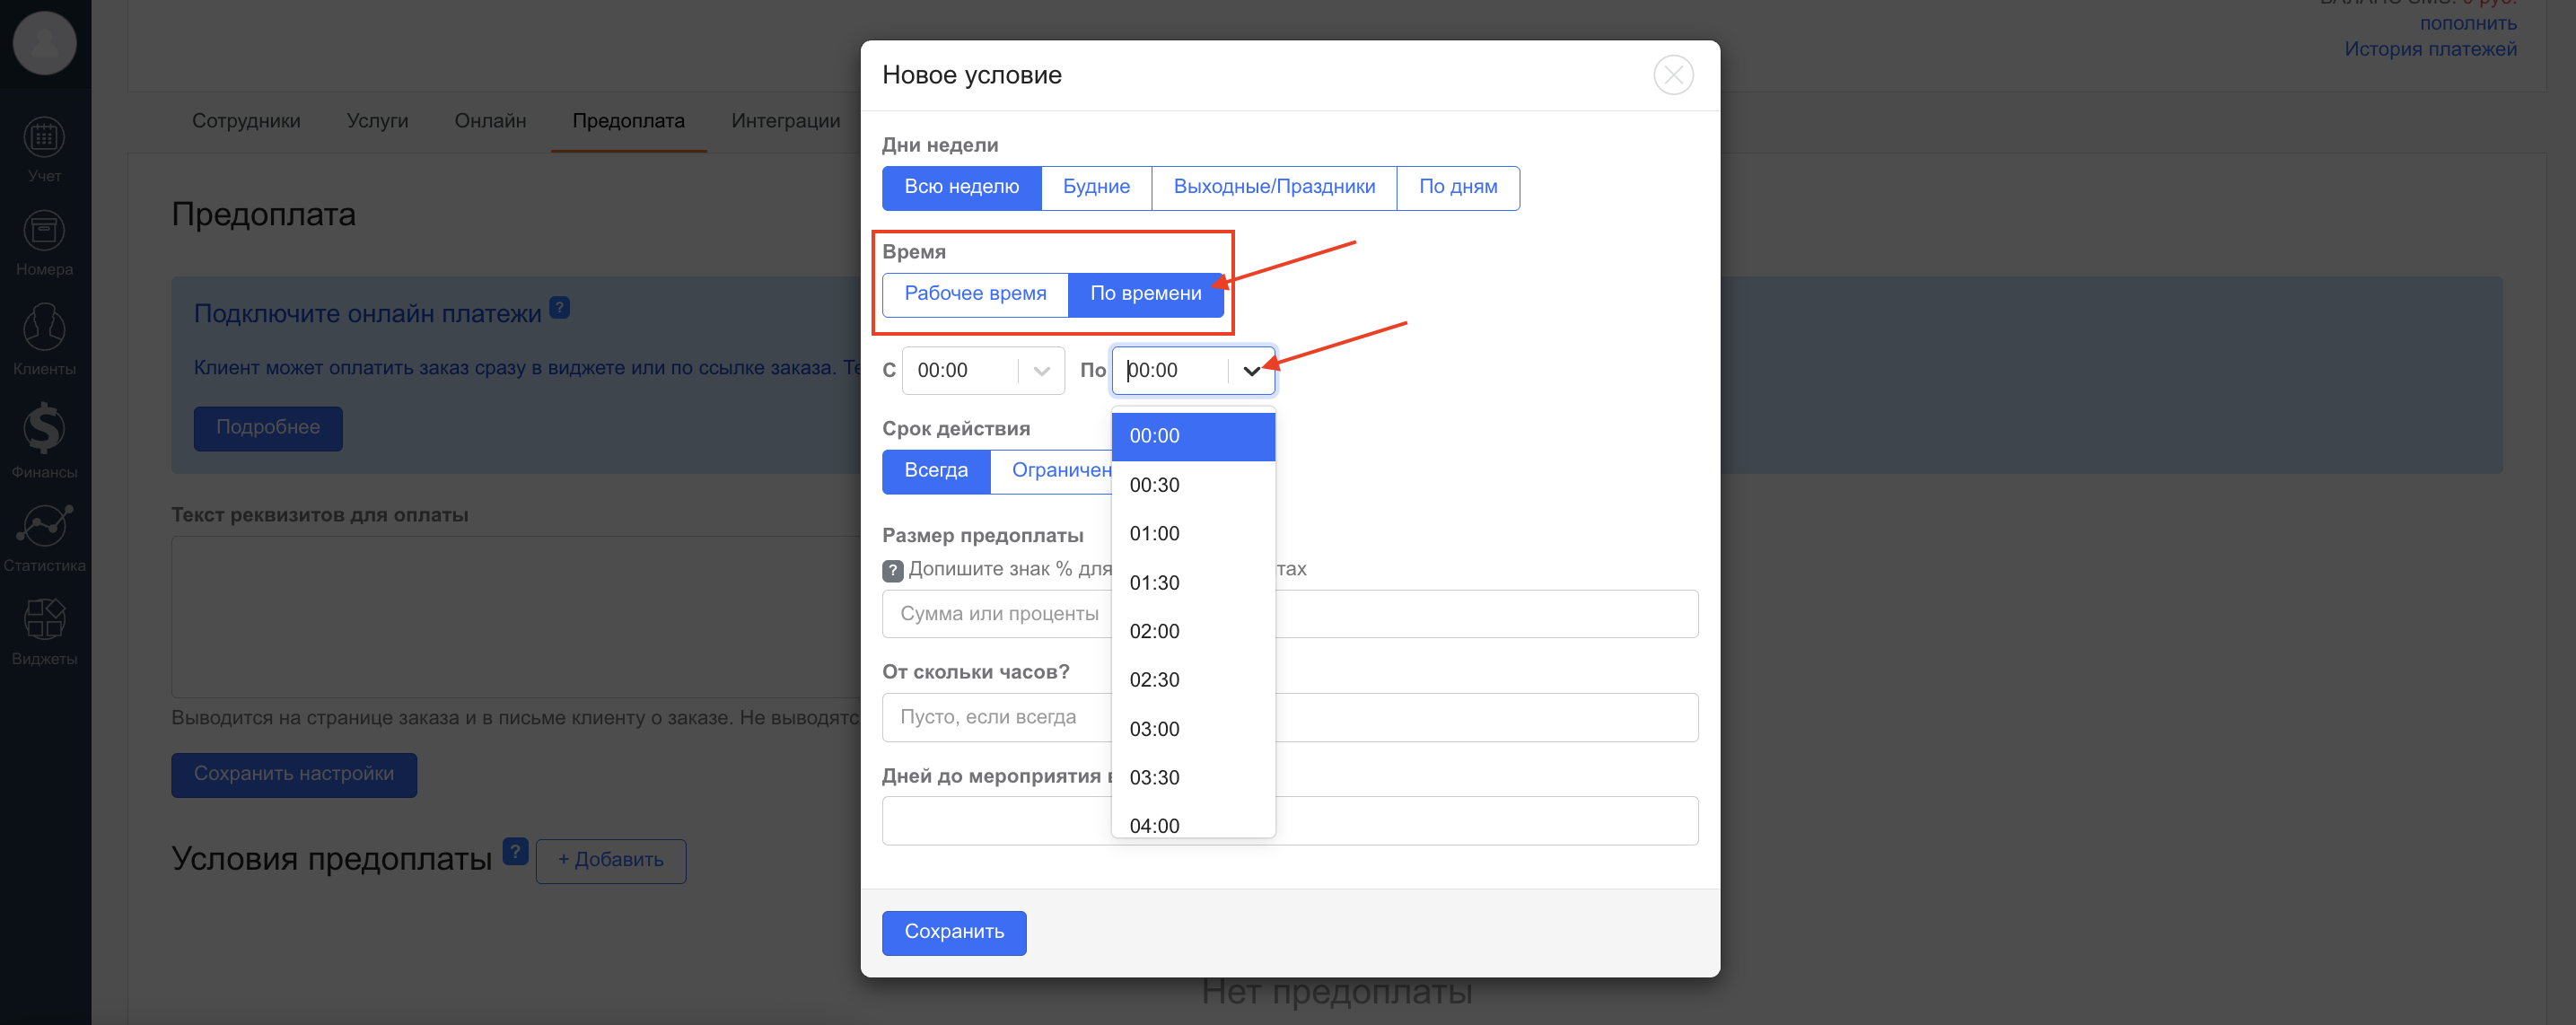This screenshot has height=1025, width=2576.
Task: Select the Будние weekday option
Action: tap(1095, 187)
